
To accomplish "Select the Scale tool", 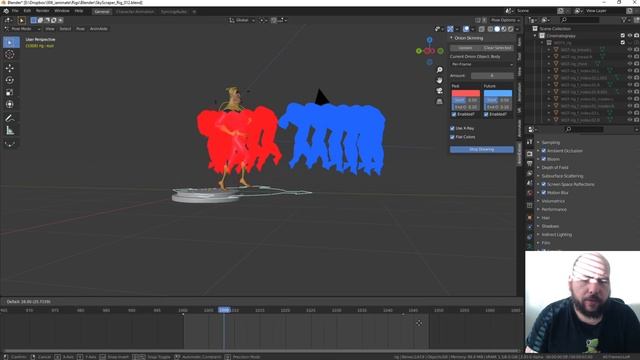I will (10, 92).
